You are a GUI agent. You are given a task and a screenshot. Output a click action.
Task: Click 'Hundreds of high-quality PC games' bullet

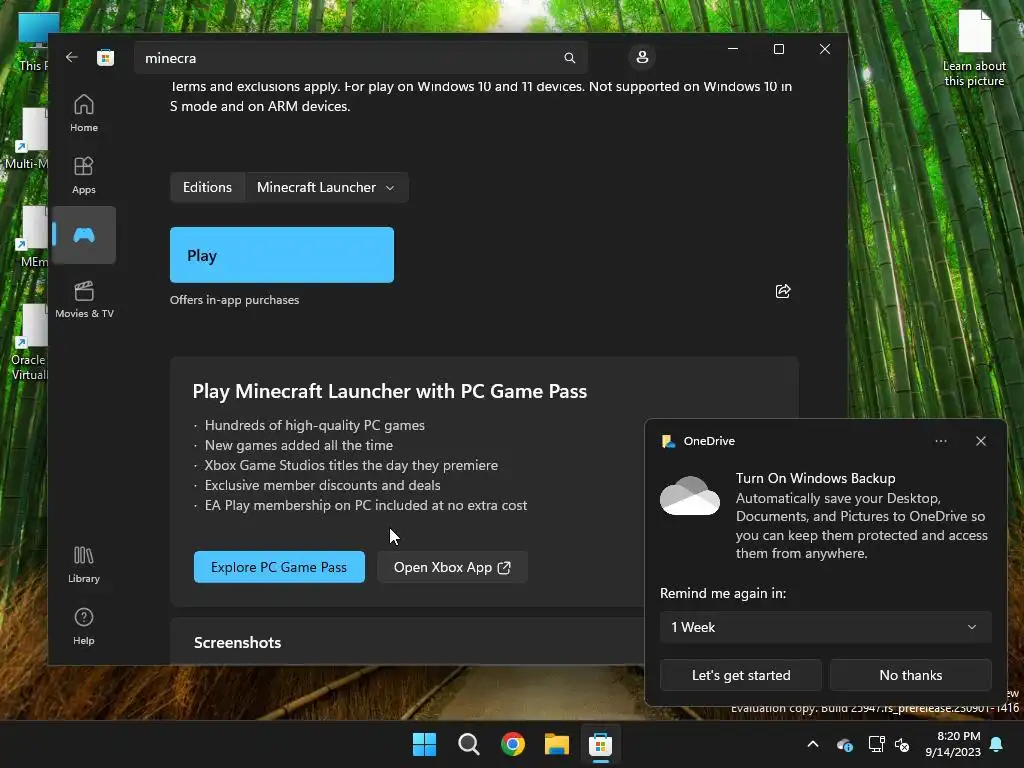[315, 425]
